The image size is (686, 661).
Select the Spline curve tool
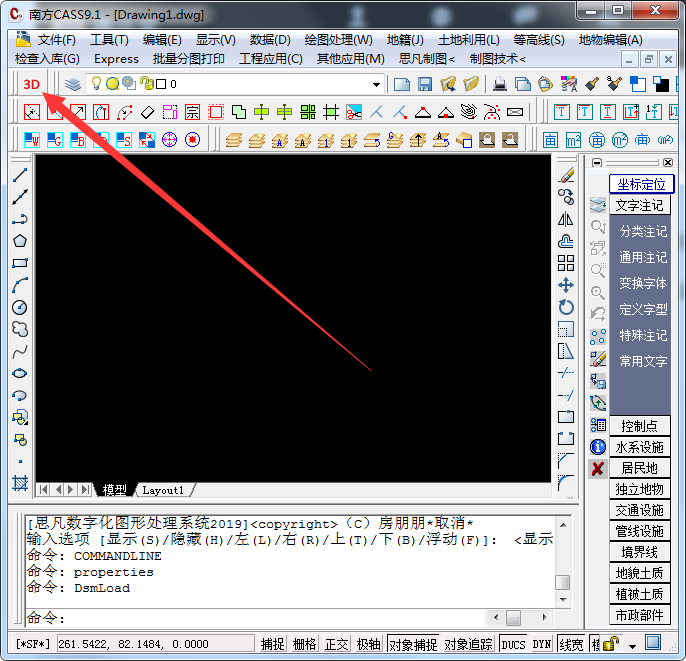coord(20,351)
